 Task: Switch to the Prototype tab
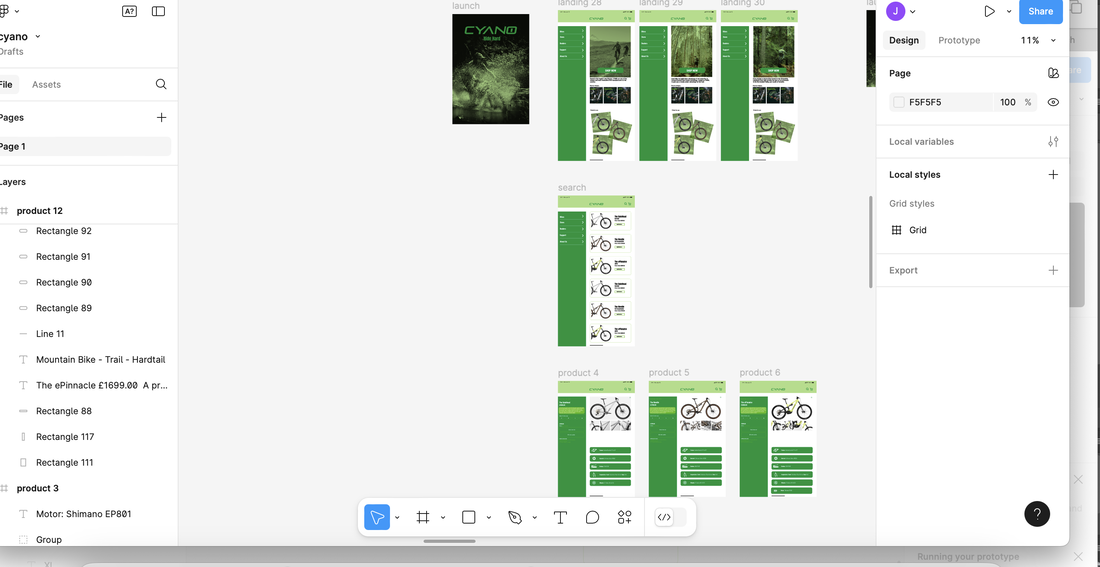[959, 40]
